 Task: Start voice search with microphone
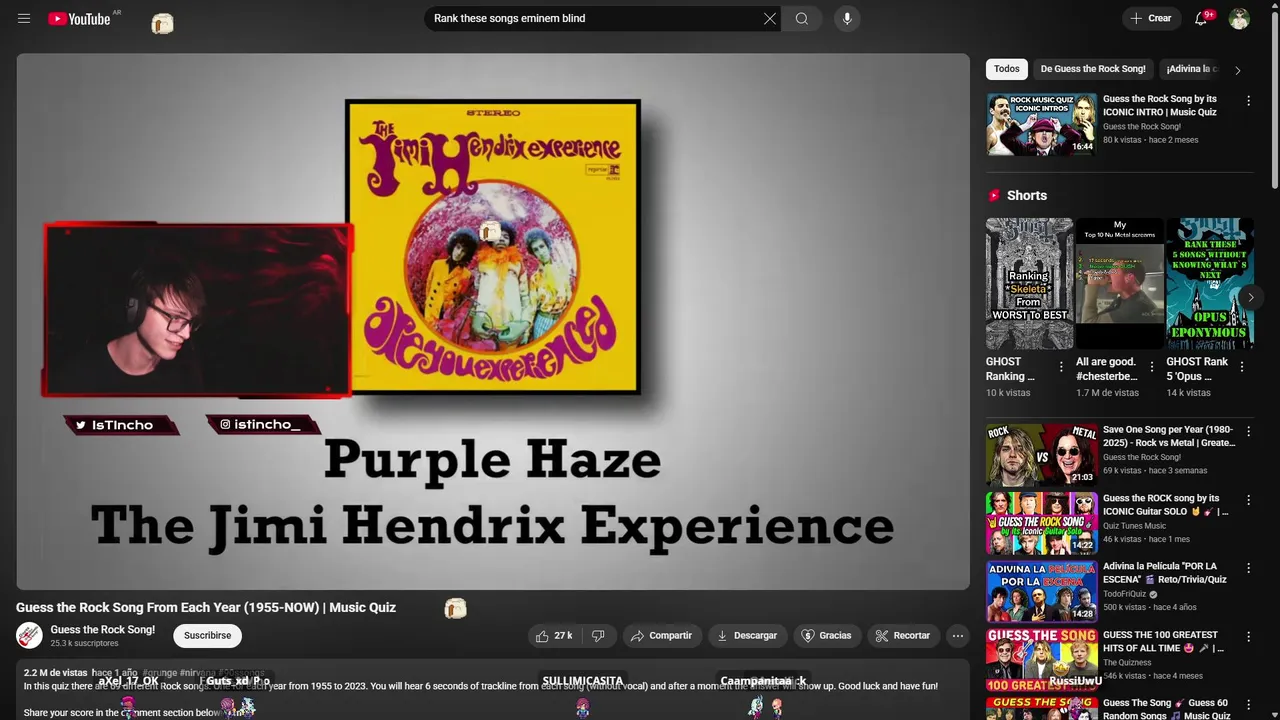(x=847, y=18)
